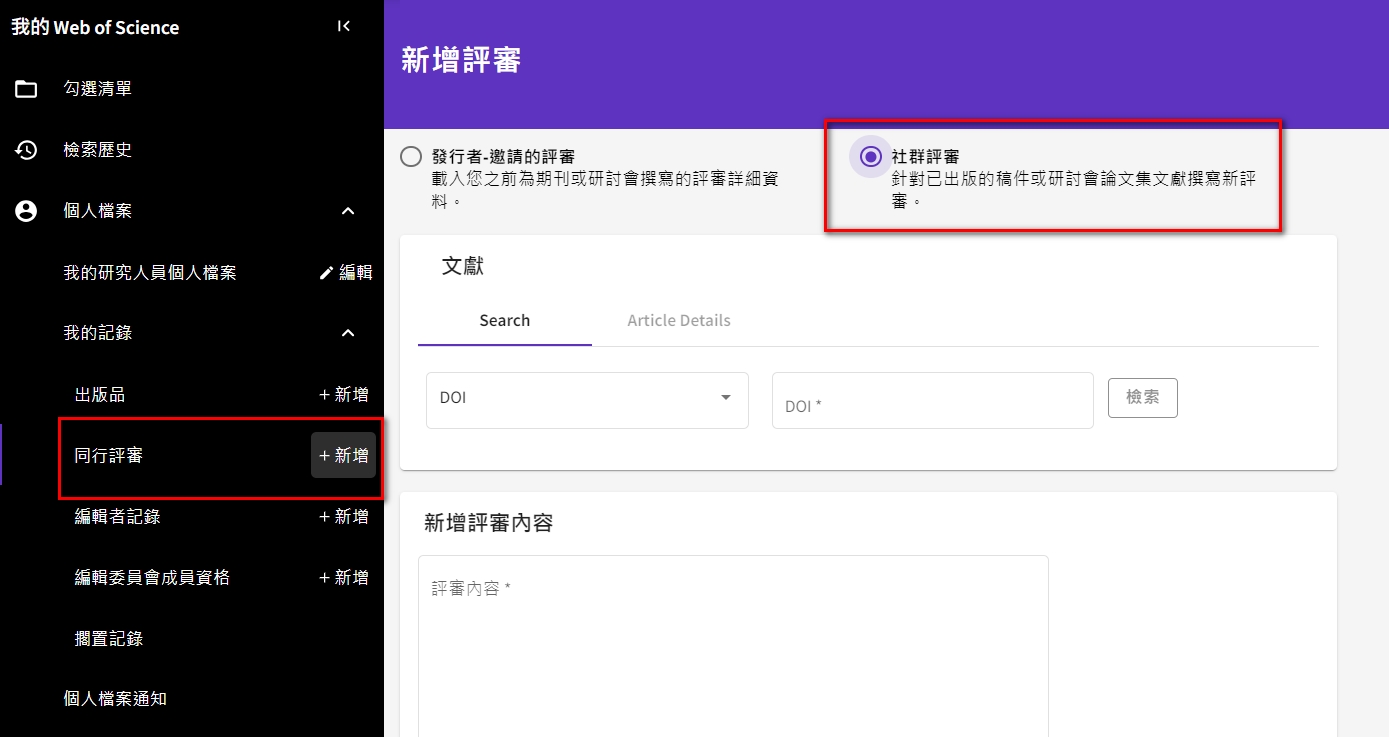Viewport: 1389px width, 737px height.
Task: Open 編輯委員會成員資格 in the sidebar
Action: point(152,577)
